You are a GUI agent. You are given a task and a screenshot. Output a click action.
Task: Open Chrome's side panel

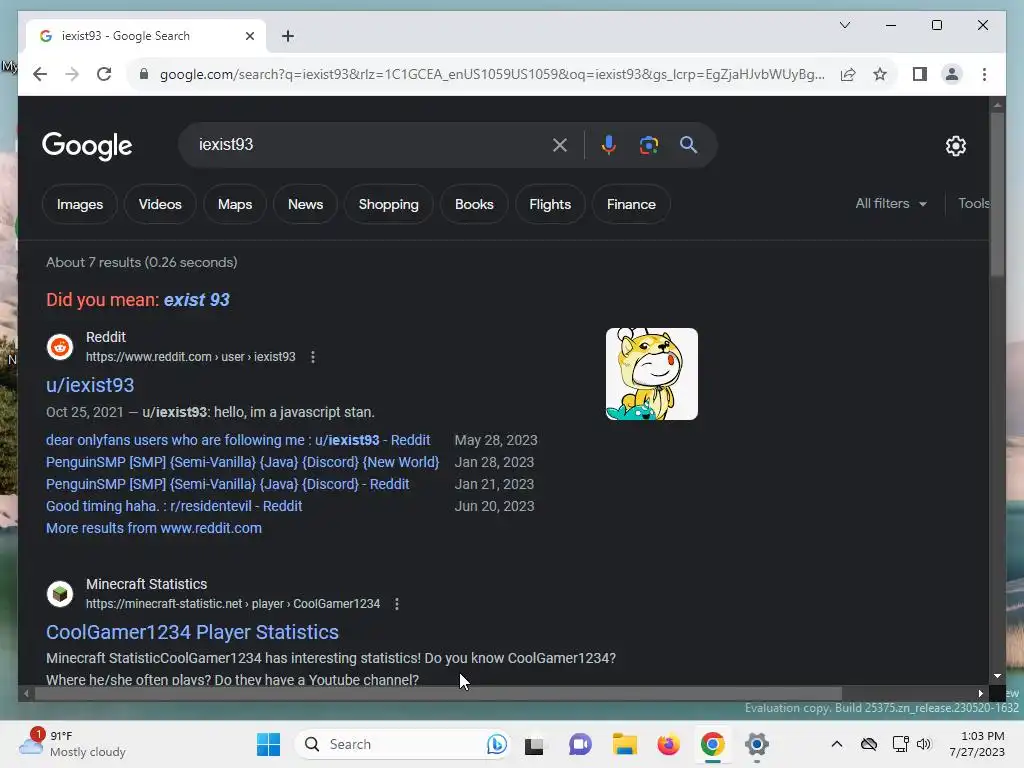click(920, 74)
